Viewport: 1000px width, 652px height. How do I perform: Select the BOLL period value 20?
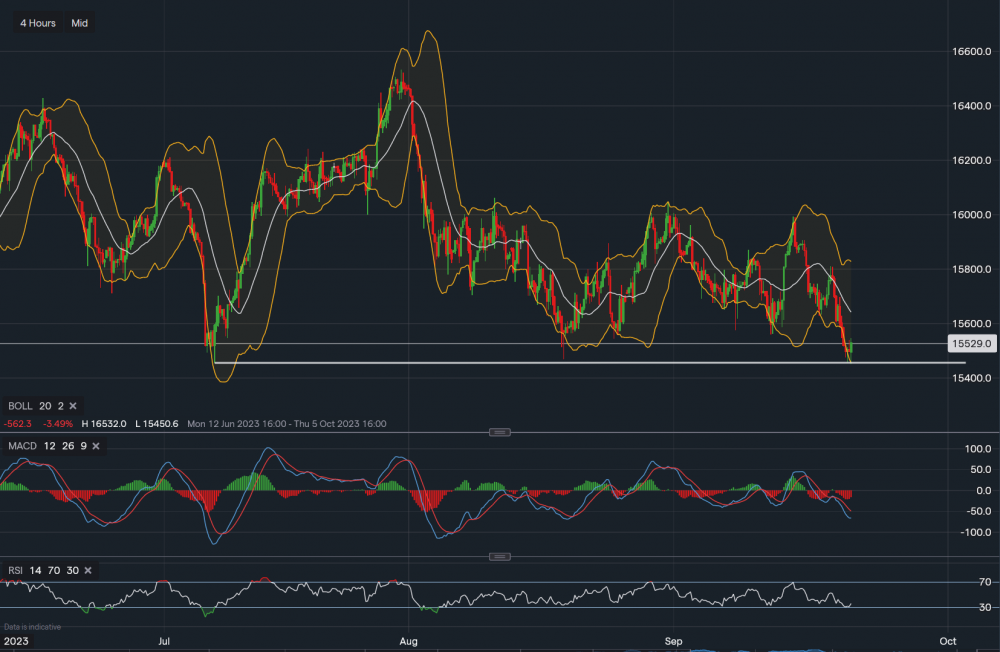click(x=45, y=406)
